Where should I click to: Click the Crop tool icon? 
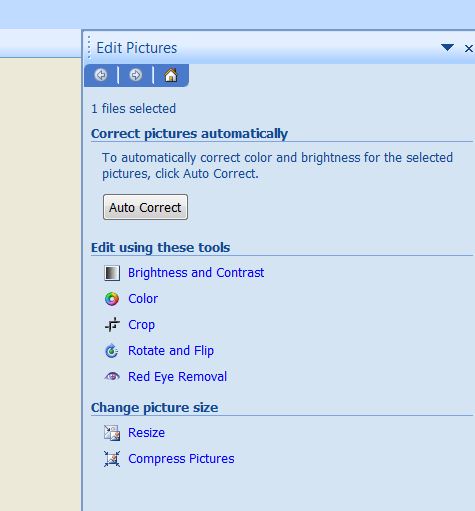[112, 325]
